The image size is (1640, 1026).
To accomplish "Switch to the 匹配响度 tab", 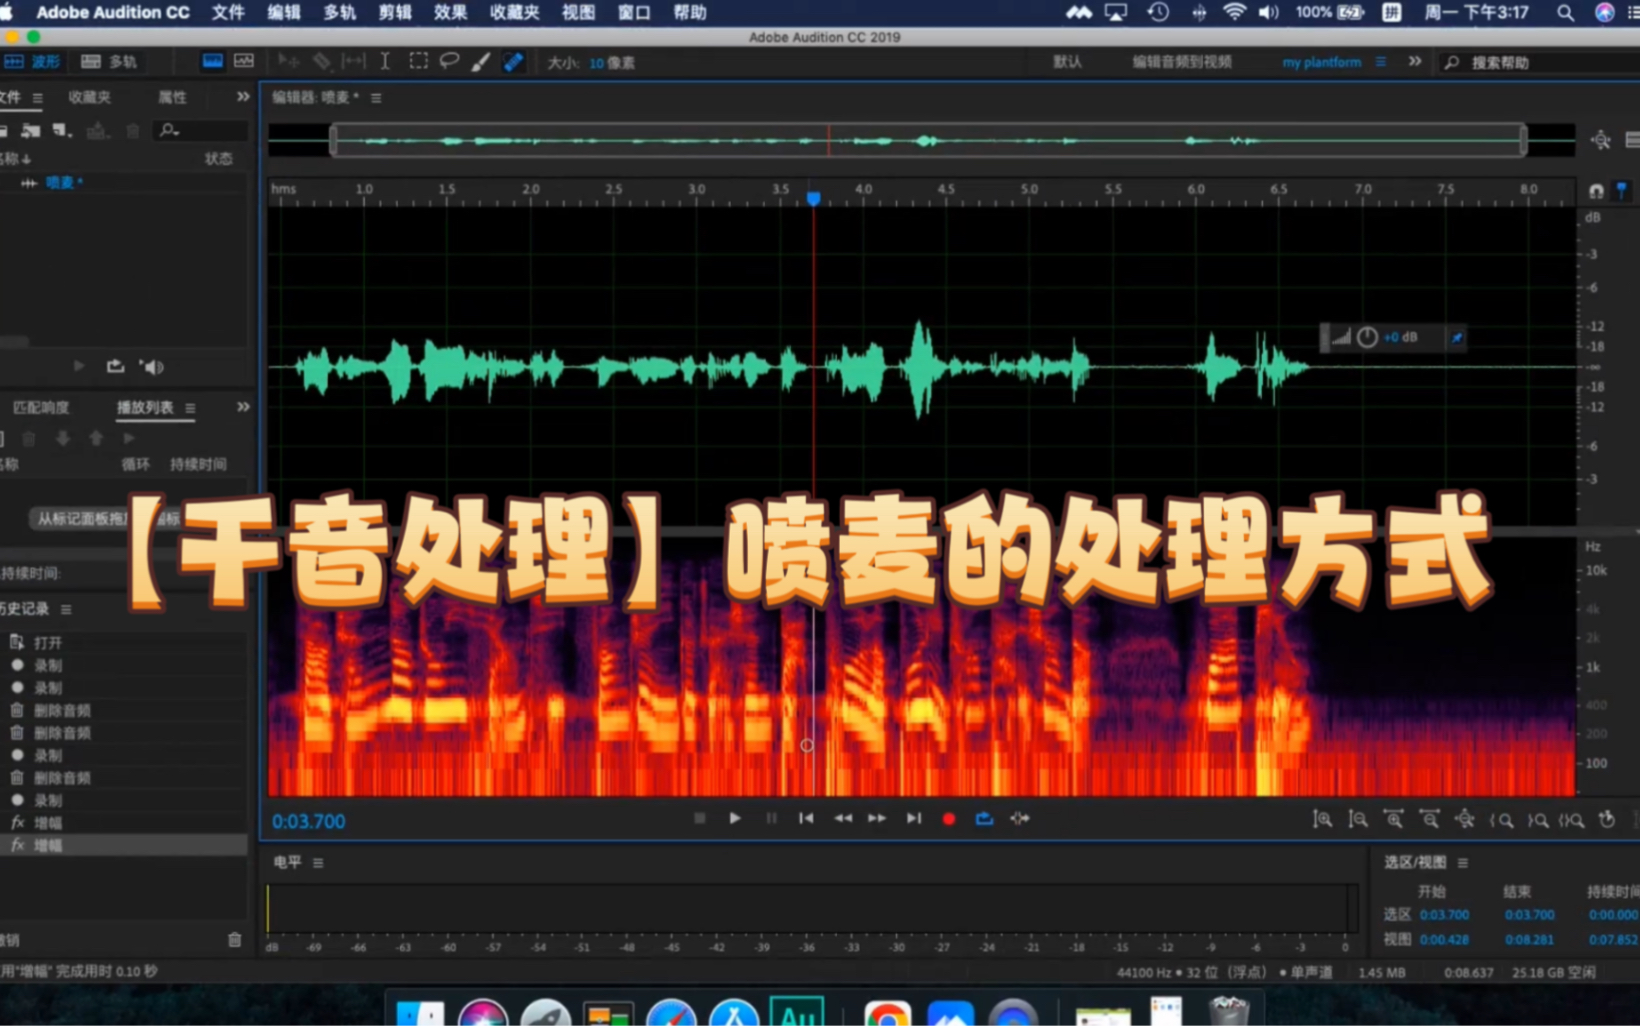I will [42, 407].
